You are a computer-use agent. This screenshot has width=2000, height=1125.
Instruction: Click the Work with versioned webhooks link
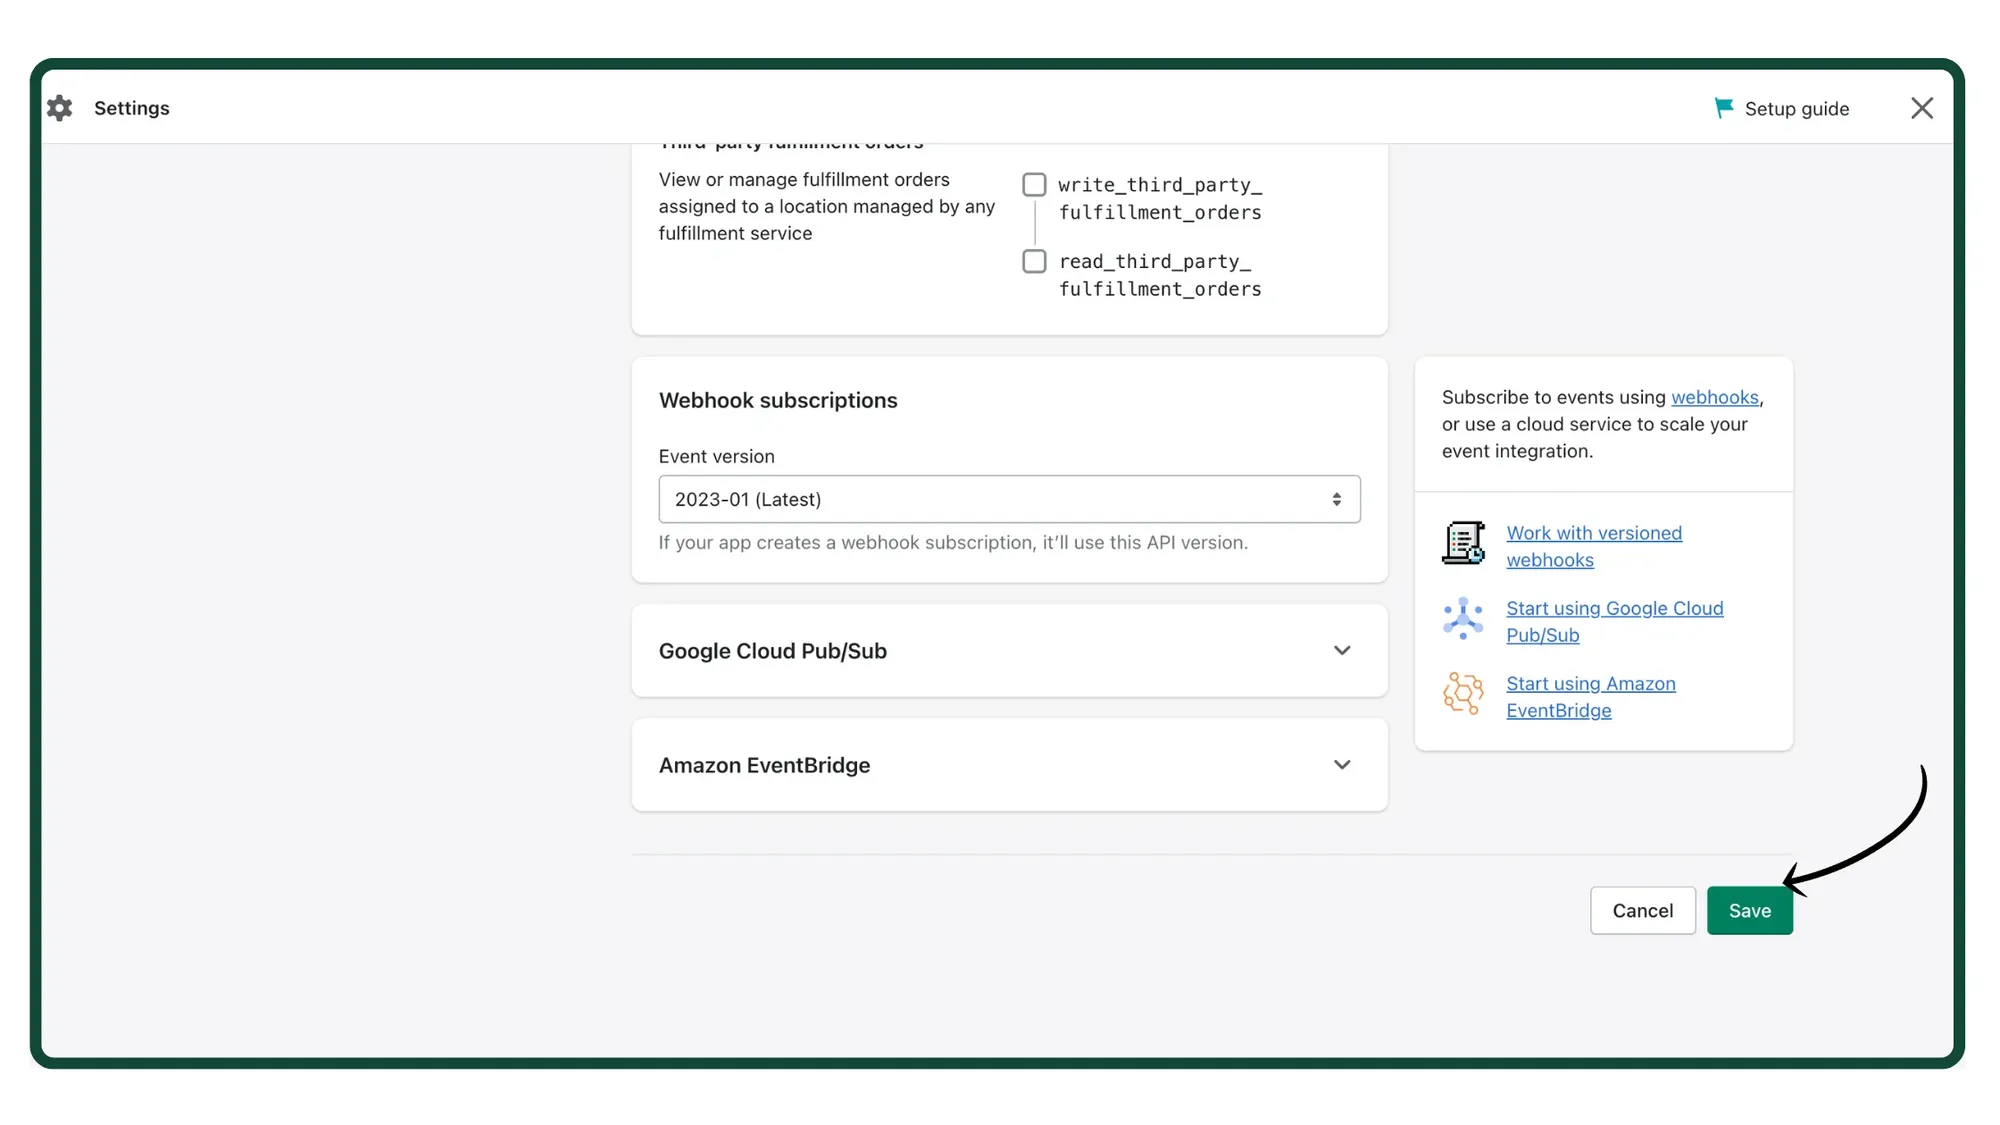[x=1594, y=546]
